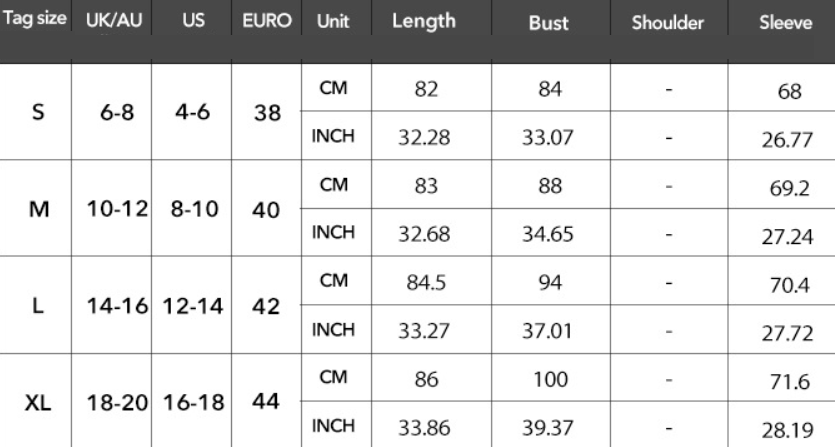The width and height of the screenshot is (835, 447).
Task: Click the XL tag size cell
Action: 38,401
